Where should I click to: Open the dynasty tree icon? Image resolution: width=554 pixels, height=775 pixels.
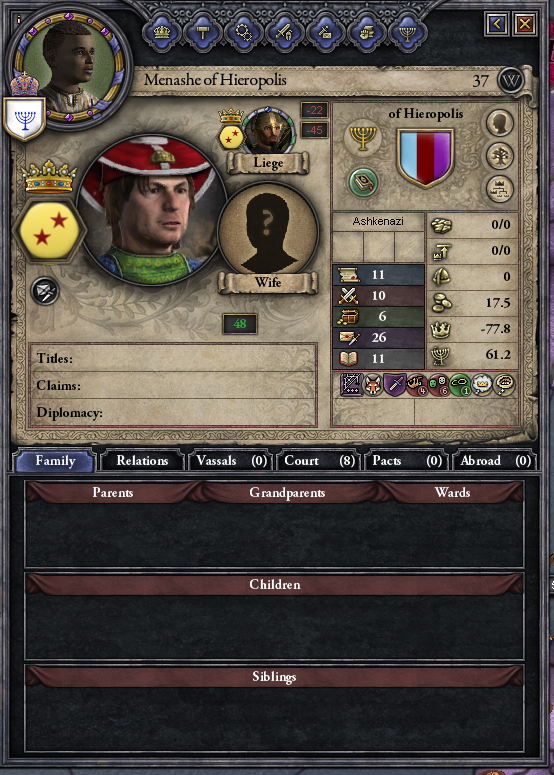click(x=500, y=156)
